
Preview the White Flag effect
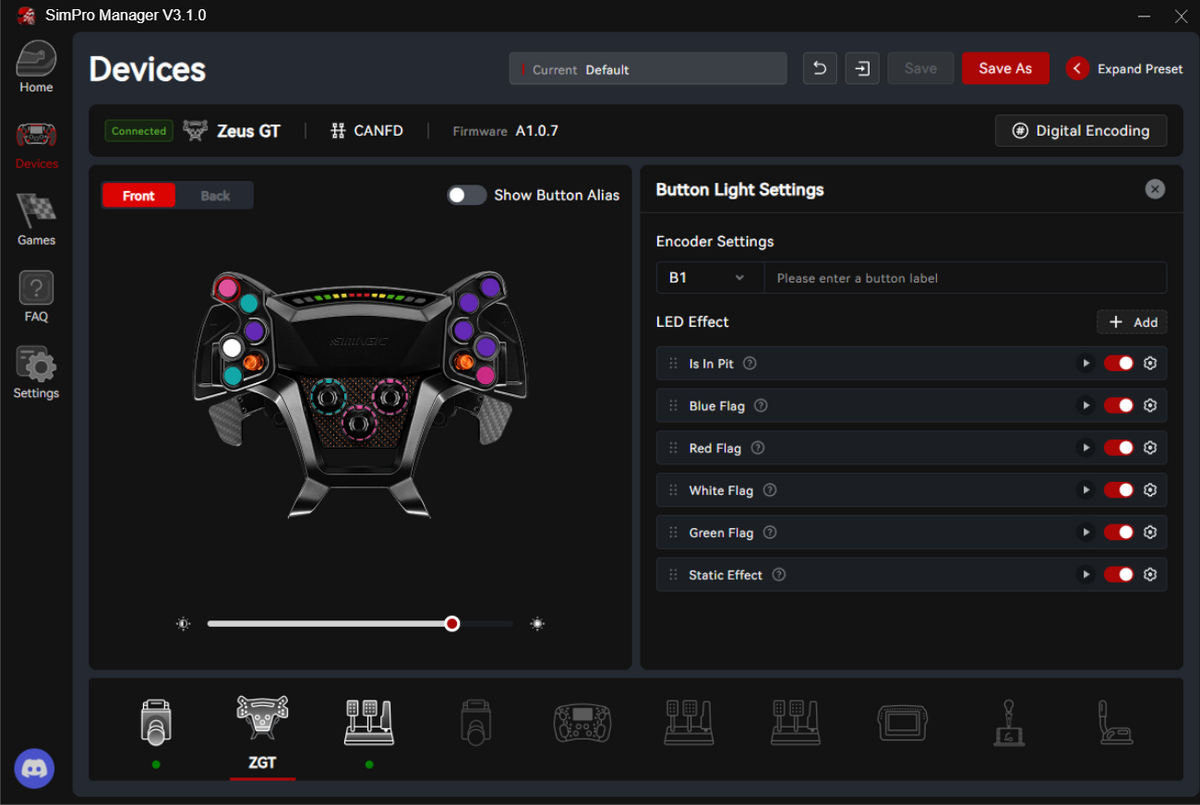(x=1086, y=490)
